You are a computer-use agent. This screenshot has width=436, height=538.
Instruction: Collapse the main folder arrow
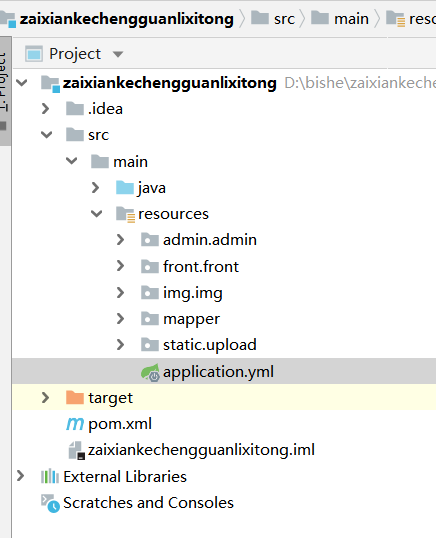[x=72, y=161]
